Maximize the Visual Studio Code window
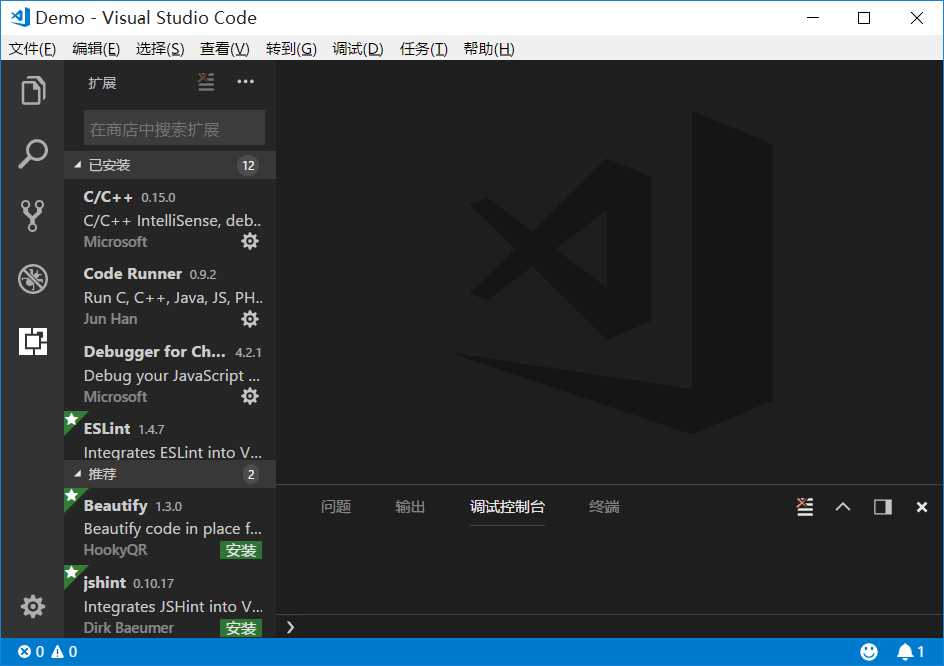 [x=864, y=17]
